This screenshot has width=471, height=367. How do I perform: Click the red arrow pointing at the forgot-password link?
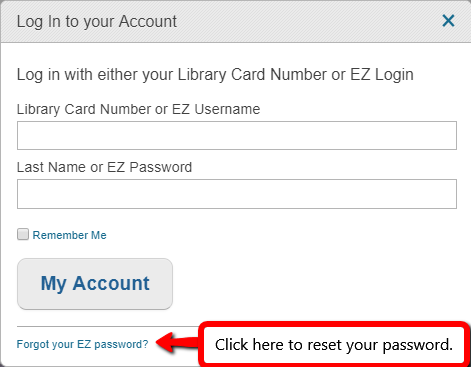click(177, 342)
